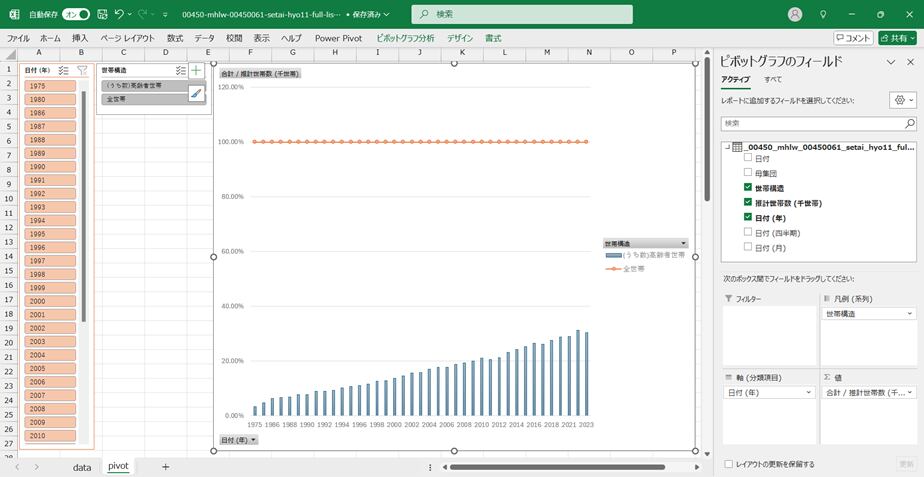The image size is (924, 477).
Task: Toggle the AutoSave switch
Action: [x=75, y=15]
